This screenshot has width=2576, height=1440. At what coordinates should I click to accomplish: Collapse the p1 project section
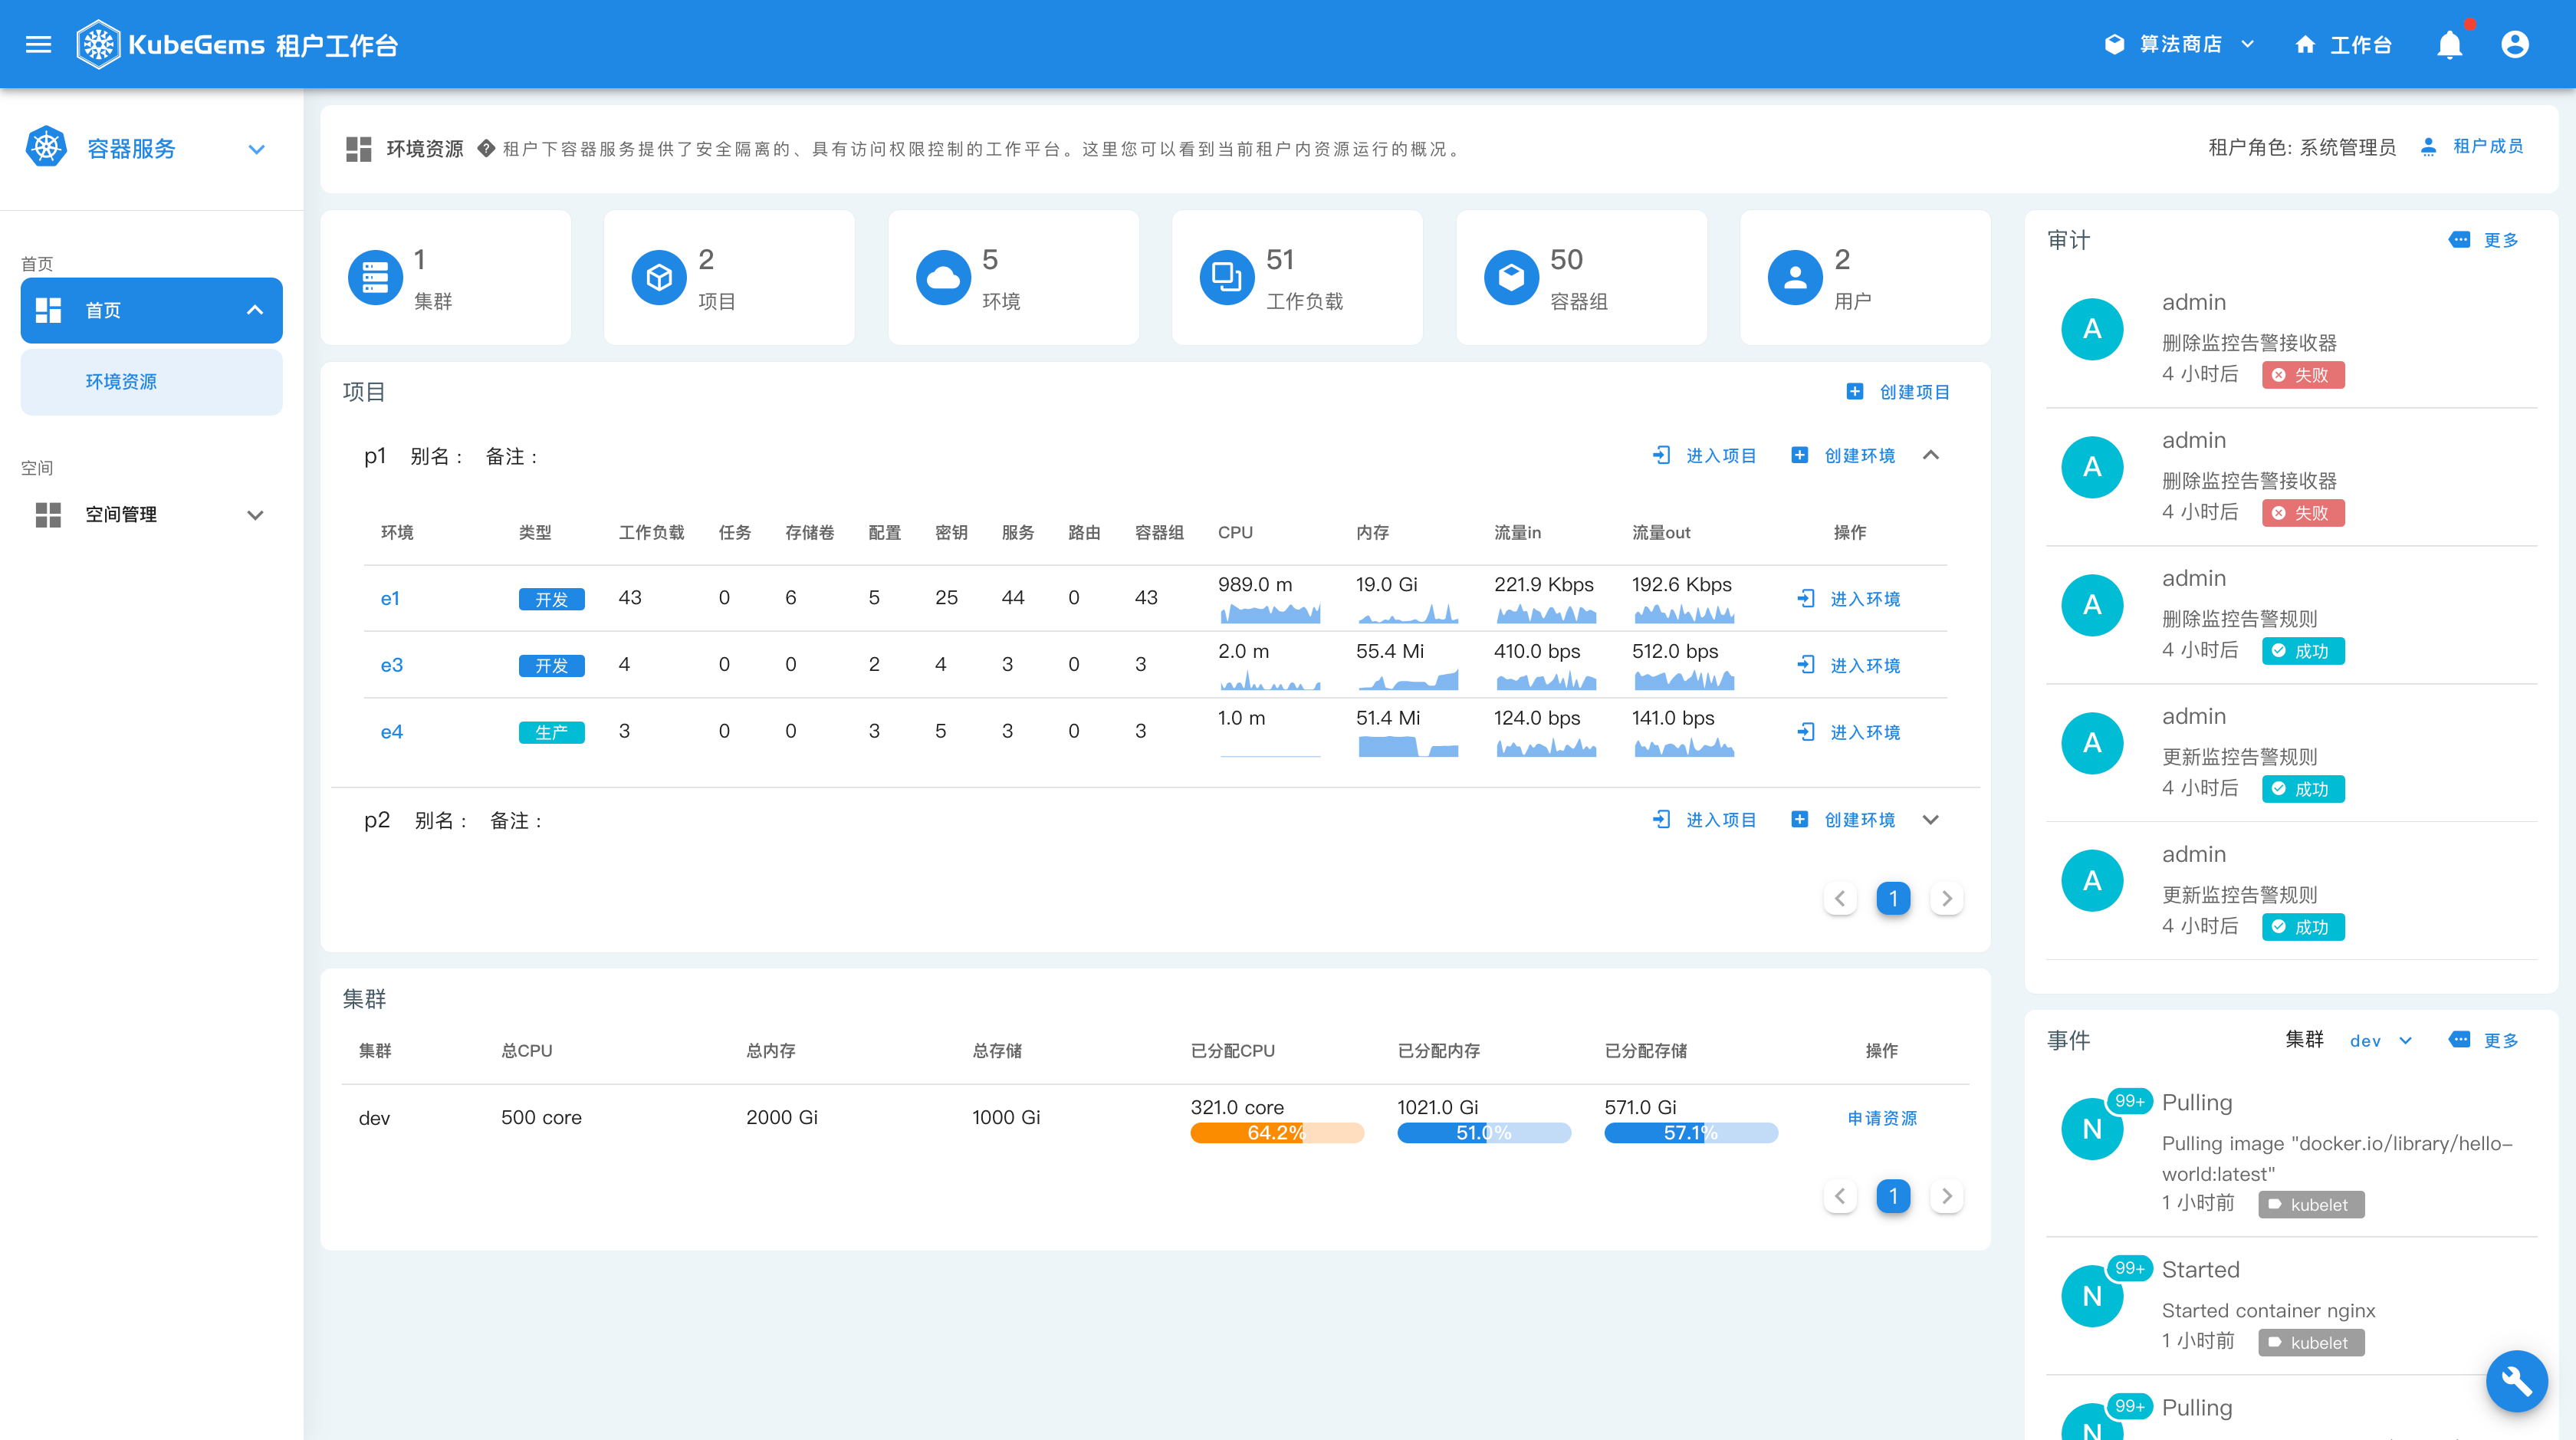click(x=1931, y=456)
